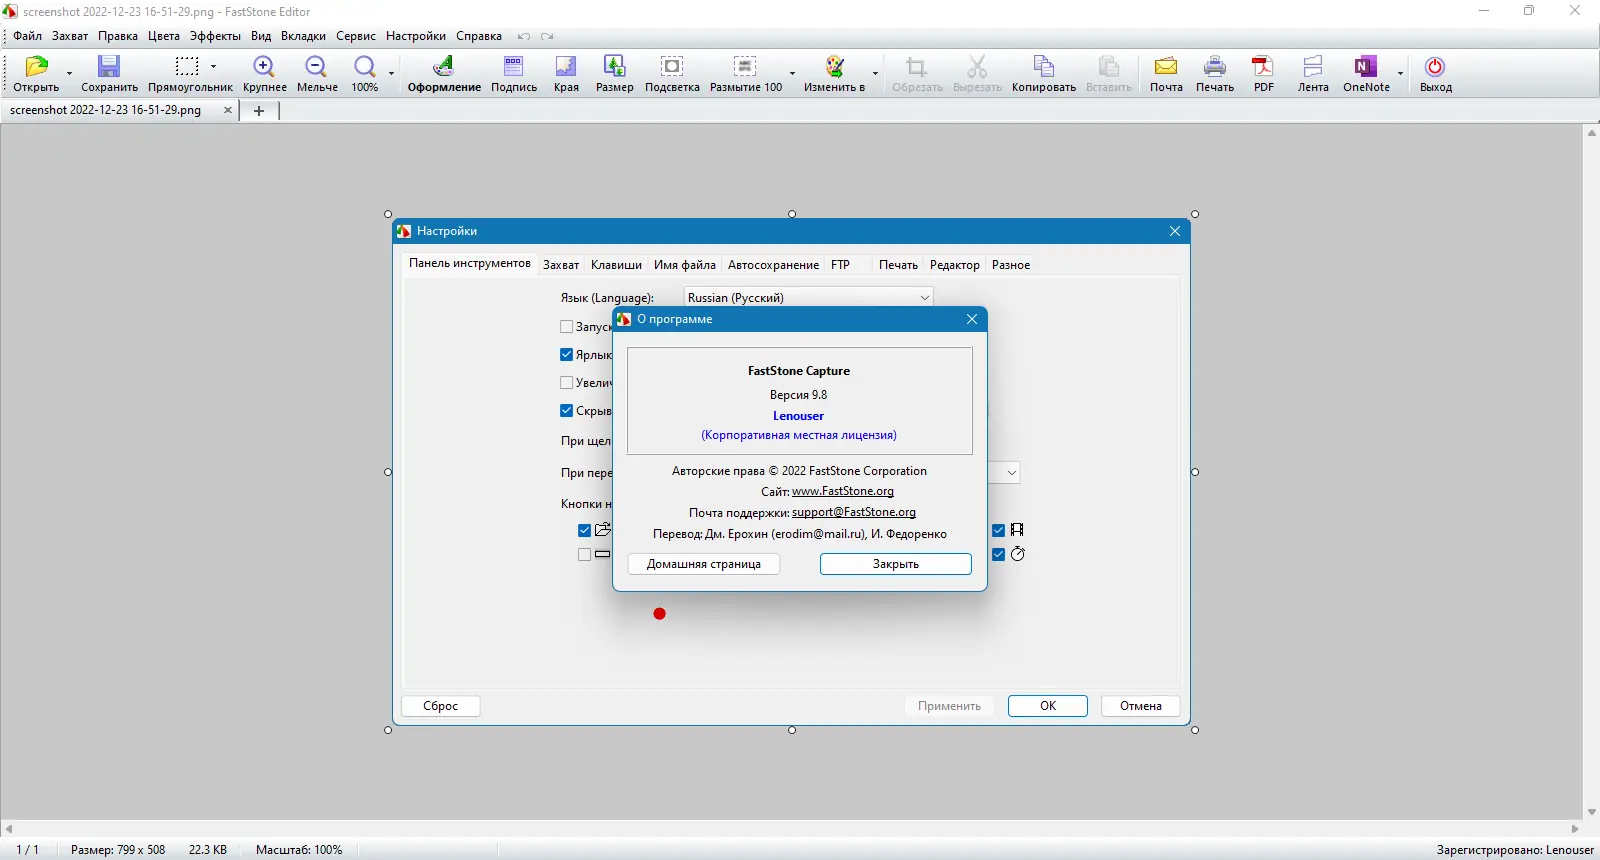This screenshot has width=1600, height=860.
Task: Print the image with the Печать toolbar icon
Action: point(1215,67)
